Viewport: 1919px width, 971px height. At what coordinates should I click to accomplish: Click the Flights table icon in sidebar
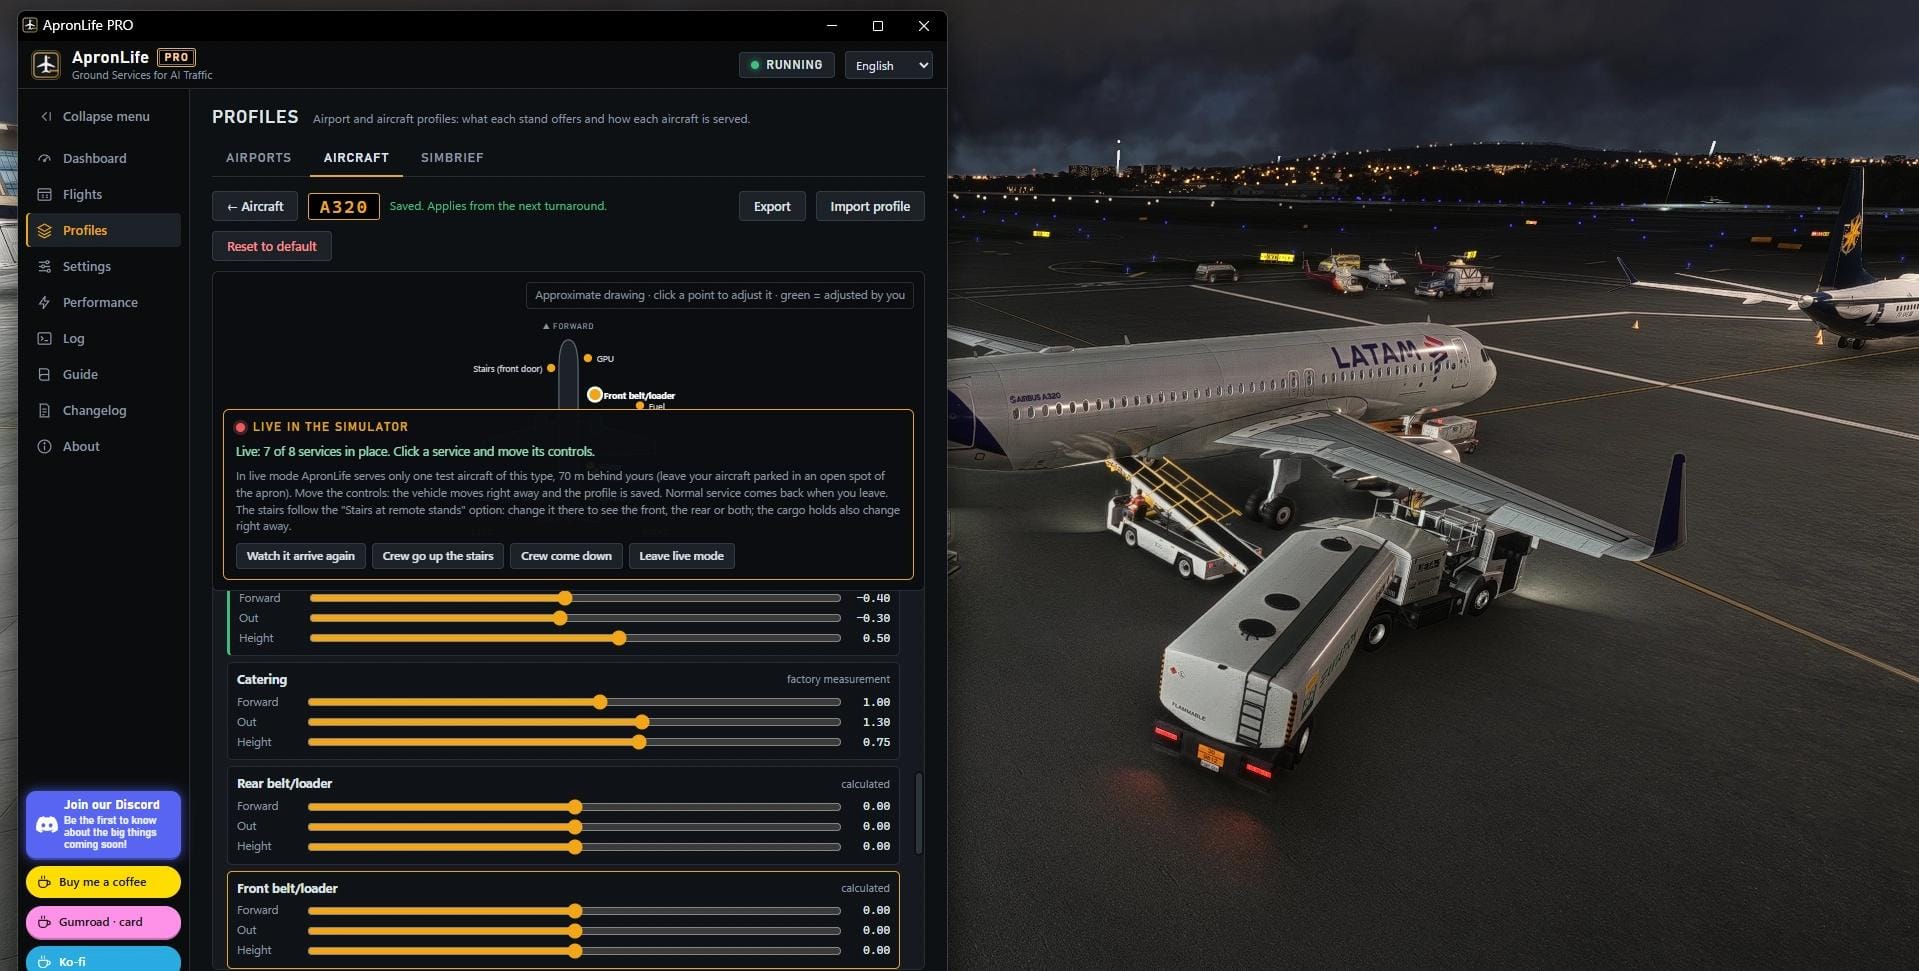click(x=44, y=194)
